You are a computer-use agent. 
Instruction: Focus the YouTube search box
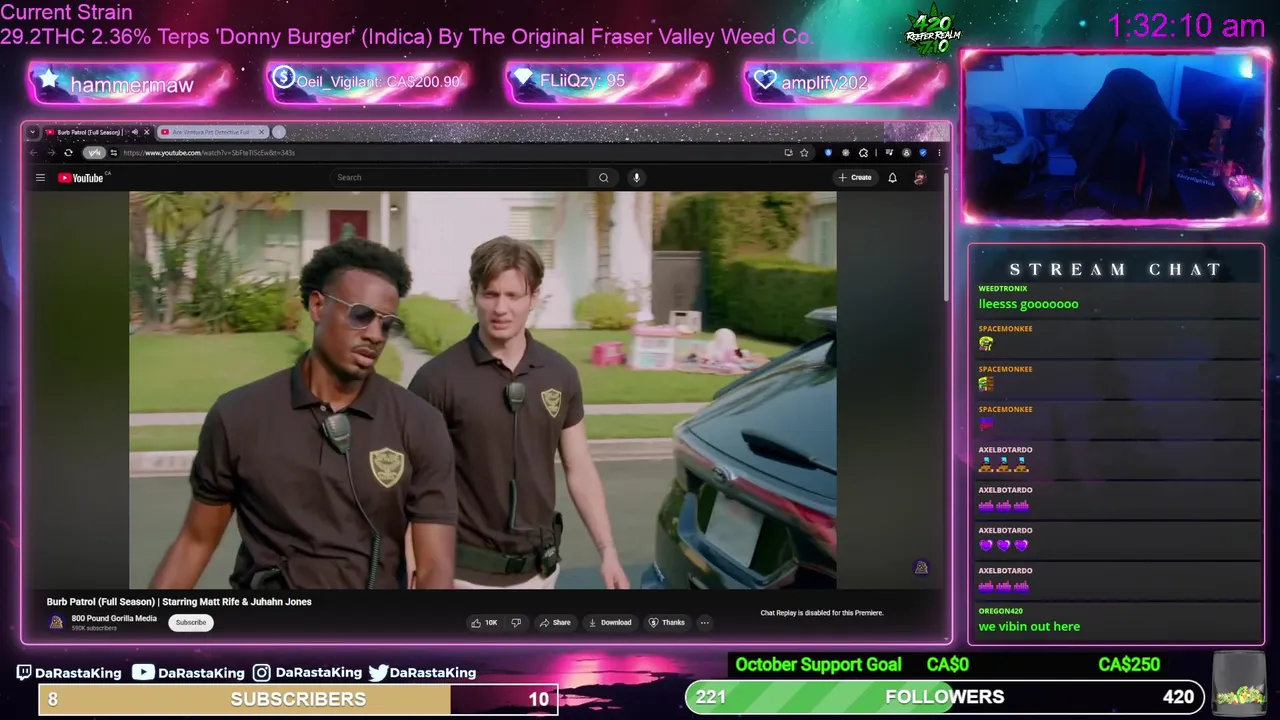[460, 178]
